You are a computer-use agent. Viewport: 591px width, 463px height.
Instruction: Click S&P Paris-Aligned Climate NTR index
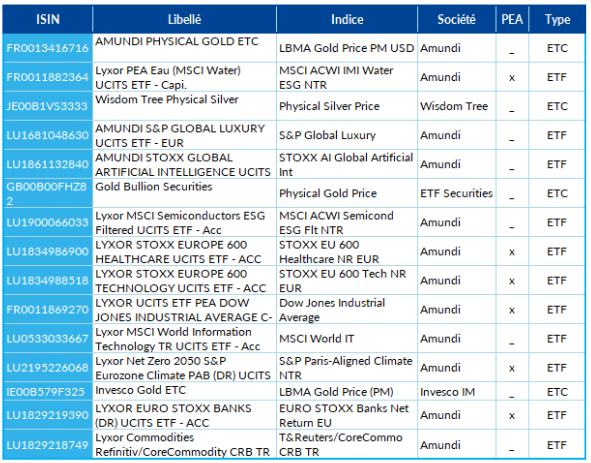(346, 368)
